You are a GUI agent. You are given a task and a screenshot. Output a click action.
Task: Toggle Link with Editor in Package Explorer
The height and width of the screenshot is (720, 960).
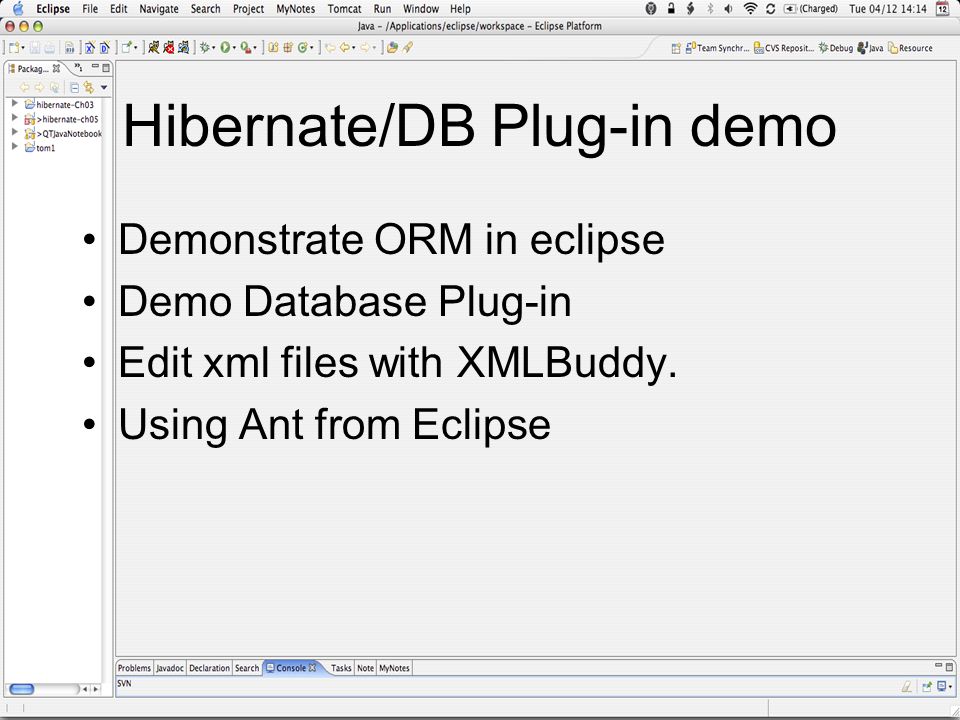coord(89,88)
